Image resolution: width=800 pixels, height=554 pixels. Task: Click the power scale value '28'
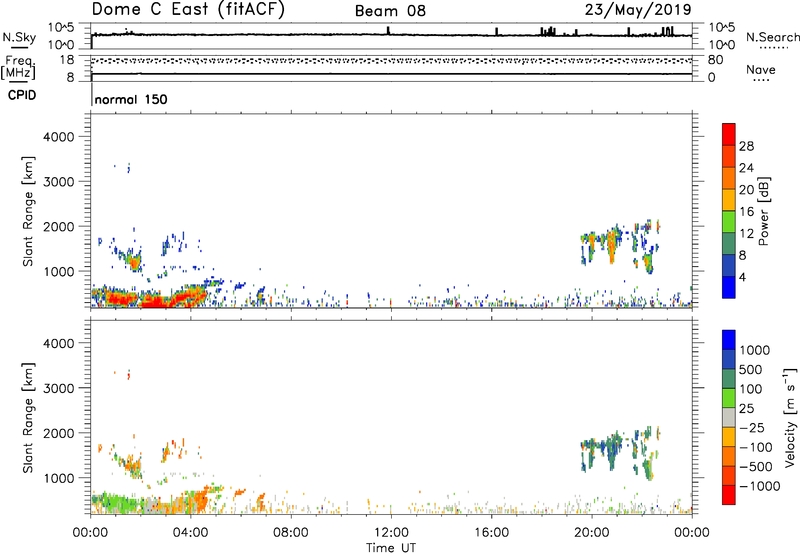coord(746,146)
